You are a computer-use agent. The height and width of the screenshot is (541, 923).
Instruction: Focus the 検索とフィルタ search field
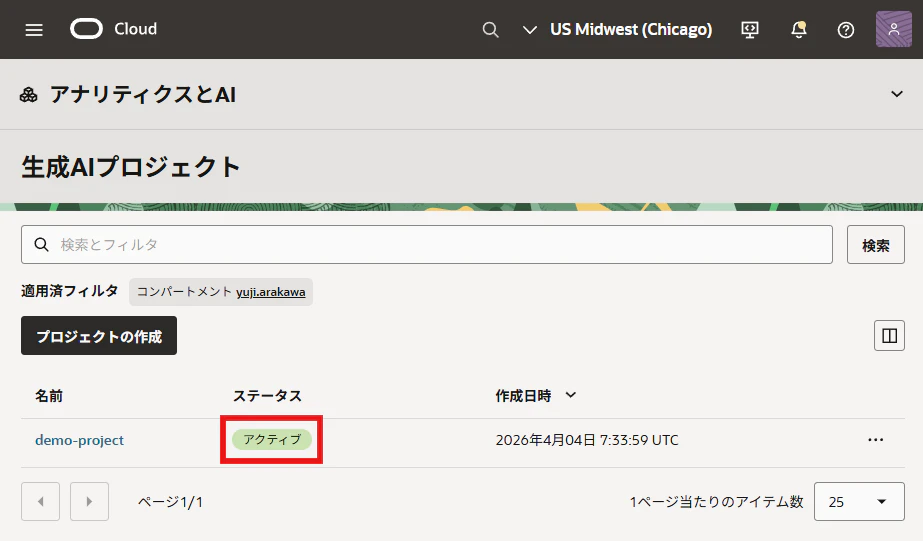coord(427,244)
